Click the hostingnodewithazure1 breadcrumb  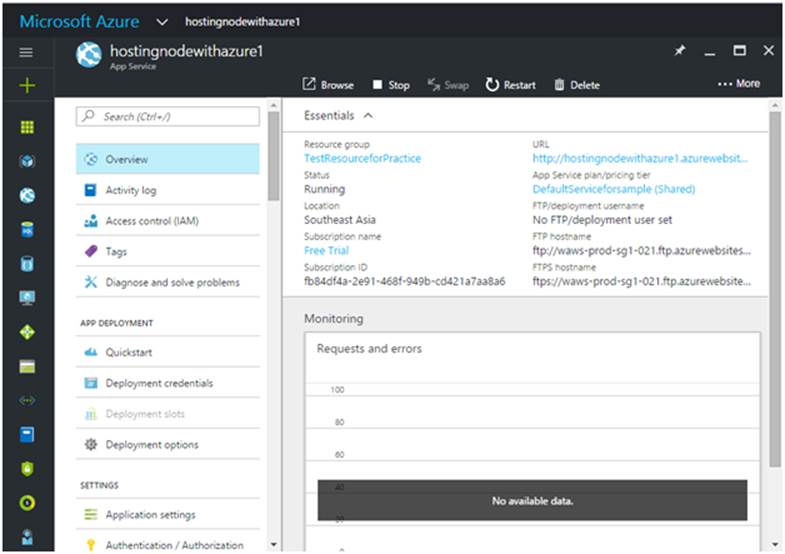pyautogui.click(x=242, y=22)
